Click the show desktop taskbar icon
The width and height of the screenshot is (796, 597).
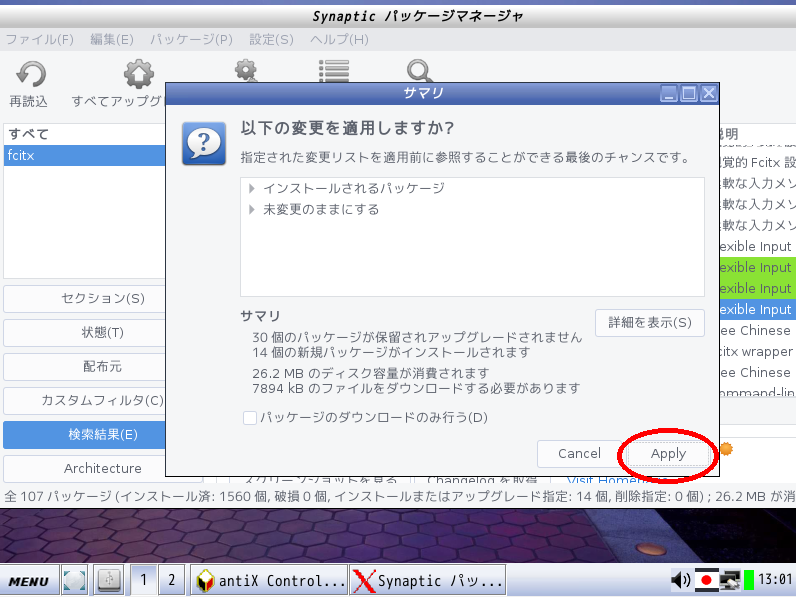[75, 579]
